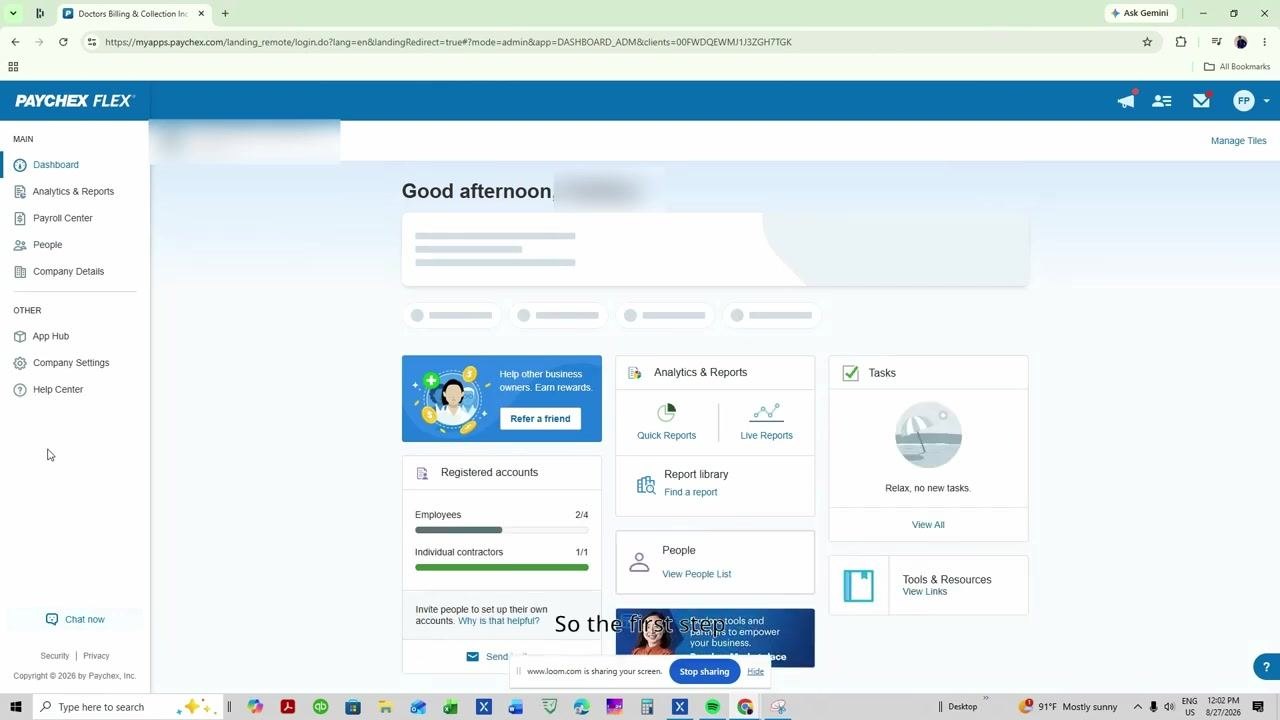The image size is (1280, 720).
Task: Click Hide on the screen sharing bar
Action: tap(755, 672)
